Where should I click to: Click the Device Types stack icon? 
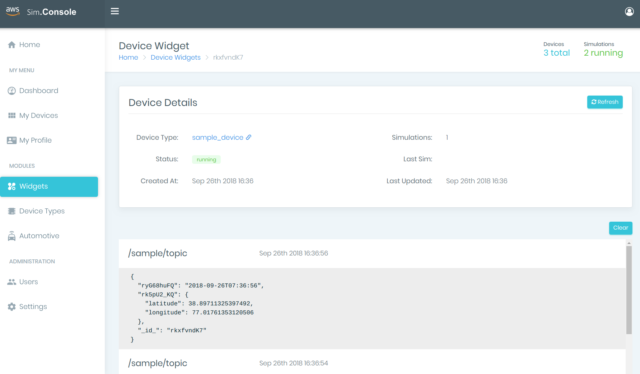point(12,211)
